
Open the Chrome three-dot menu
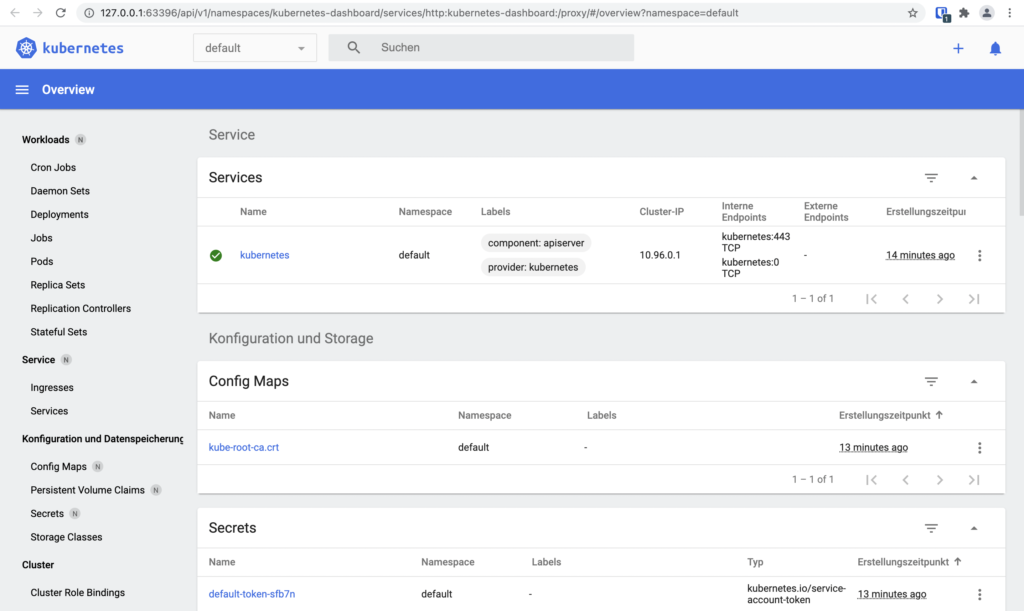click(1010, 13)
